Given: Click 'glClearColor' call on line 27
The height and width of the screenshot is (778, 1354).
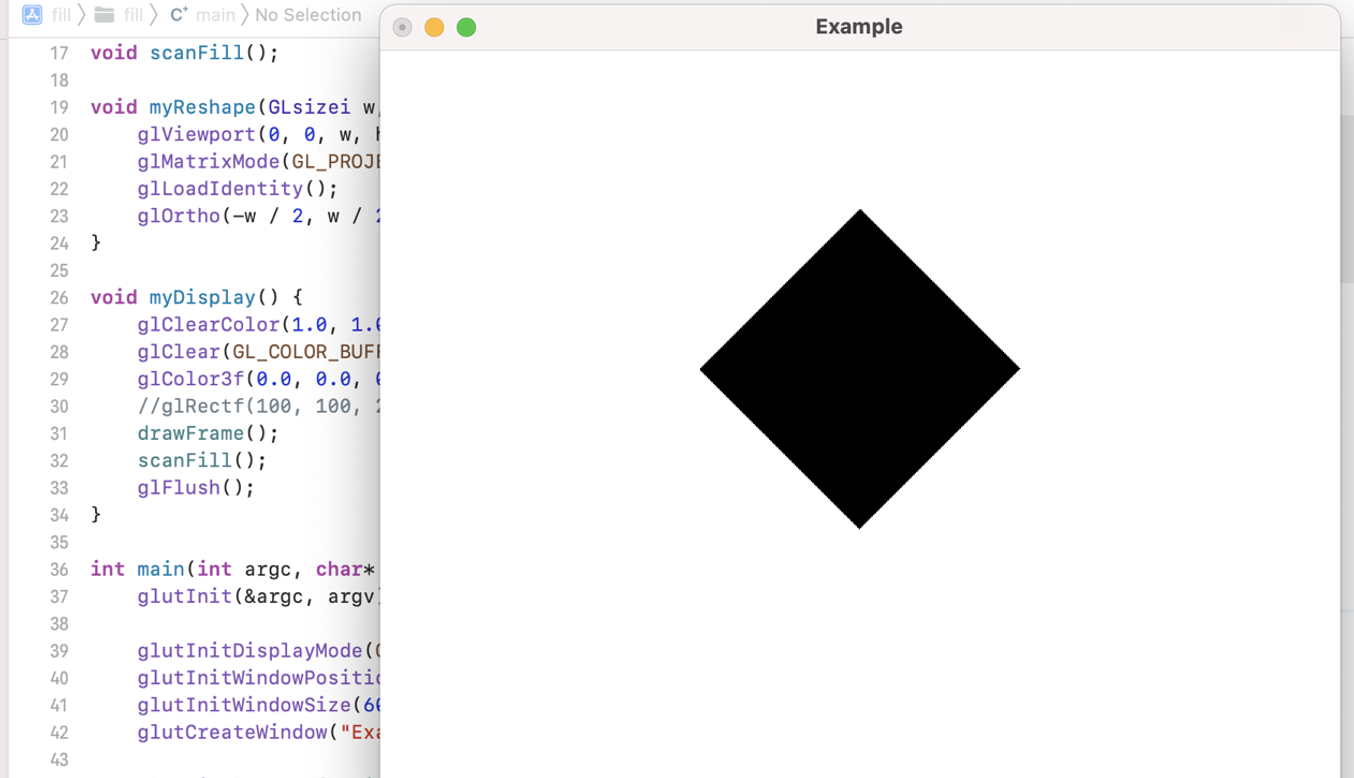Looking at the screenshot, I should pyautogui.click(x=208, y=325).
